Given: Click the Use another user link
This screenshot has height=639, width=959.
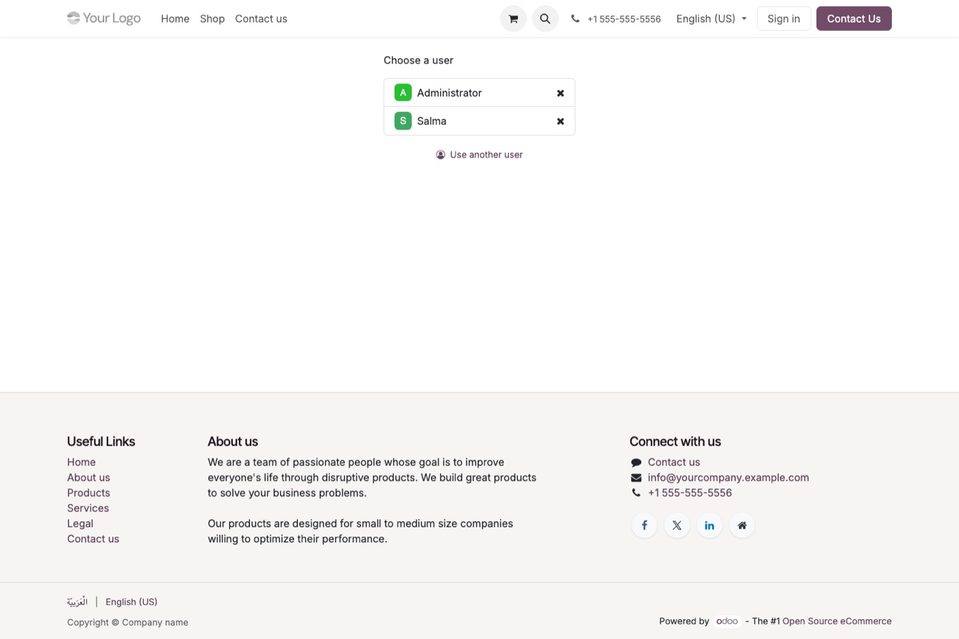Looking at the screenshot, I should [x=480, y=155].
